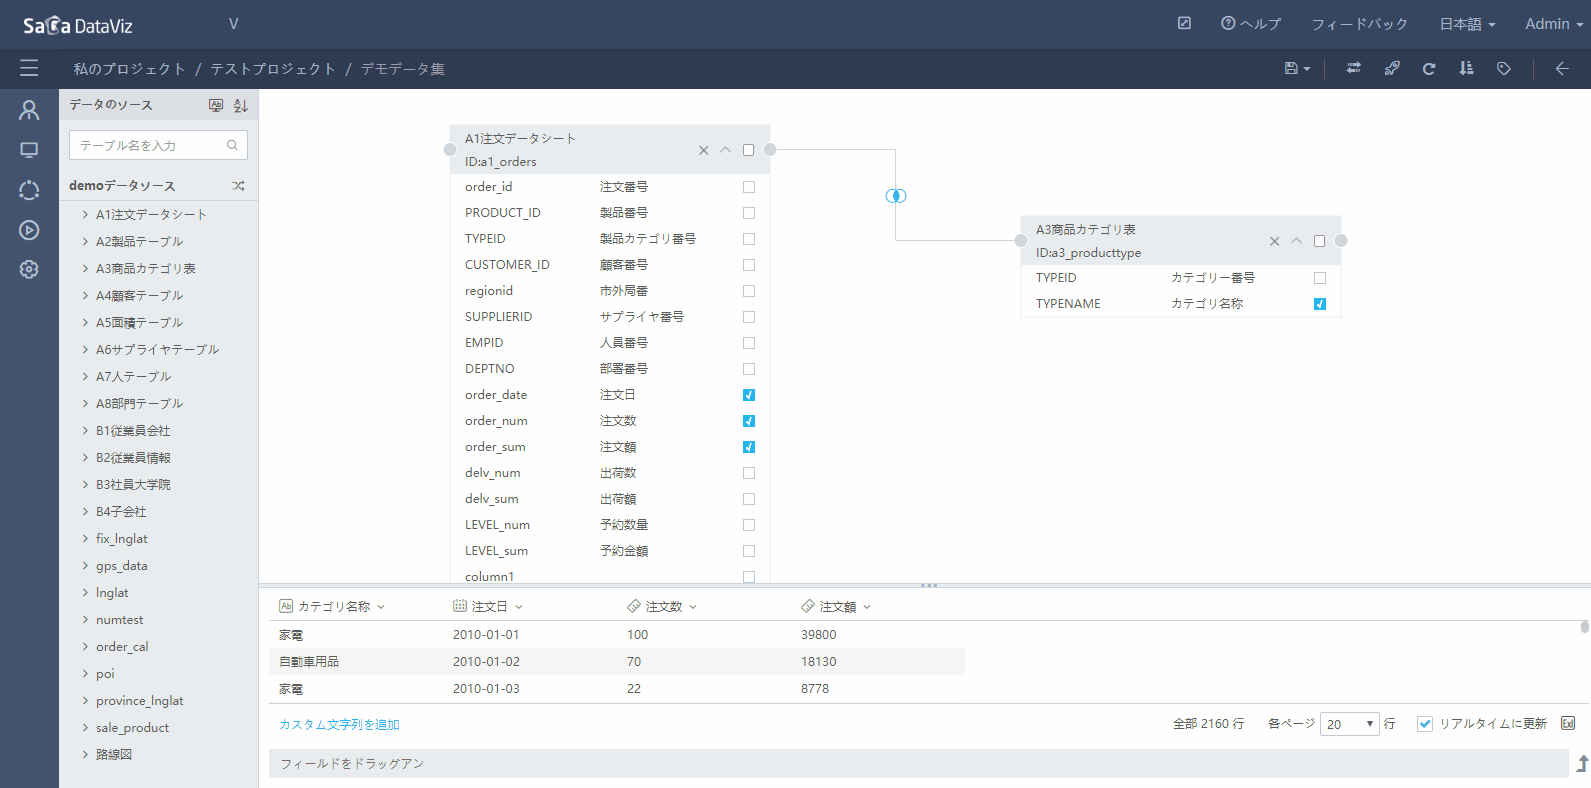Screen dimensions: 1591x788
Task: Go back with the left arrow icon
Action: (1562, 68)
